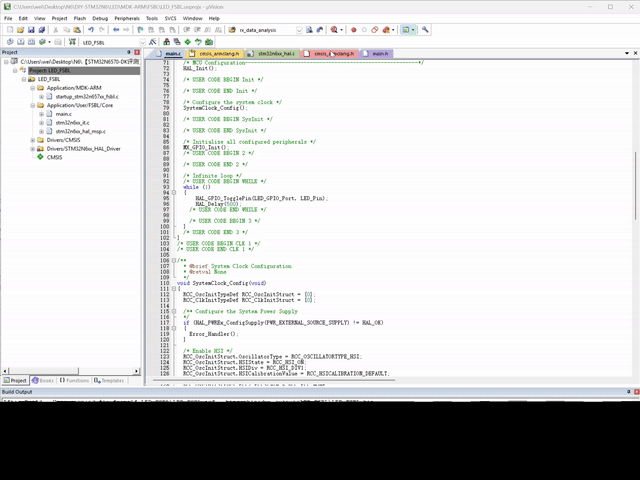Screen dimensions: 640x480
Task: Expand the Drivers/CMSIS folder
Action: coord(33,140)
